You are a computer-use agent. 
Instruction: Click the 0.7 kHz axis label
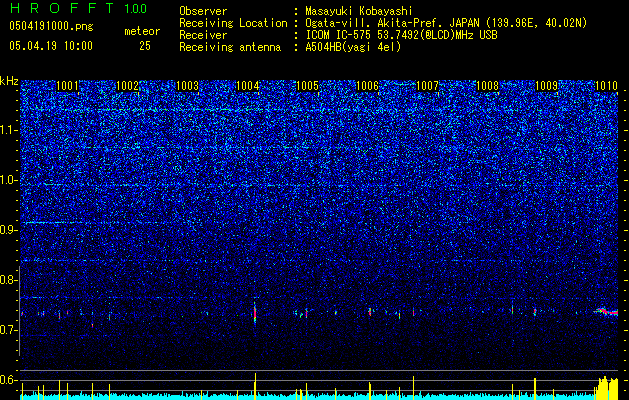pyautogui.click(x=8, y=330)
